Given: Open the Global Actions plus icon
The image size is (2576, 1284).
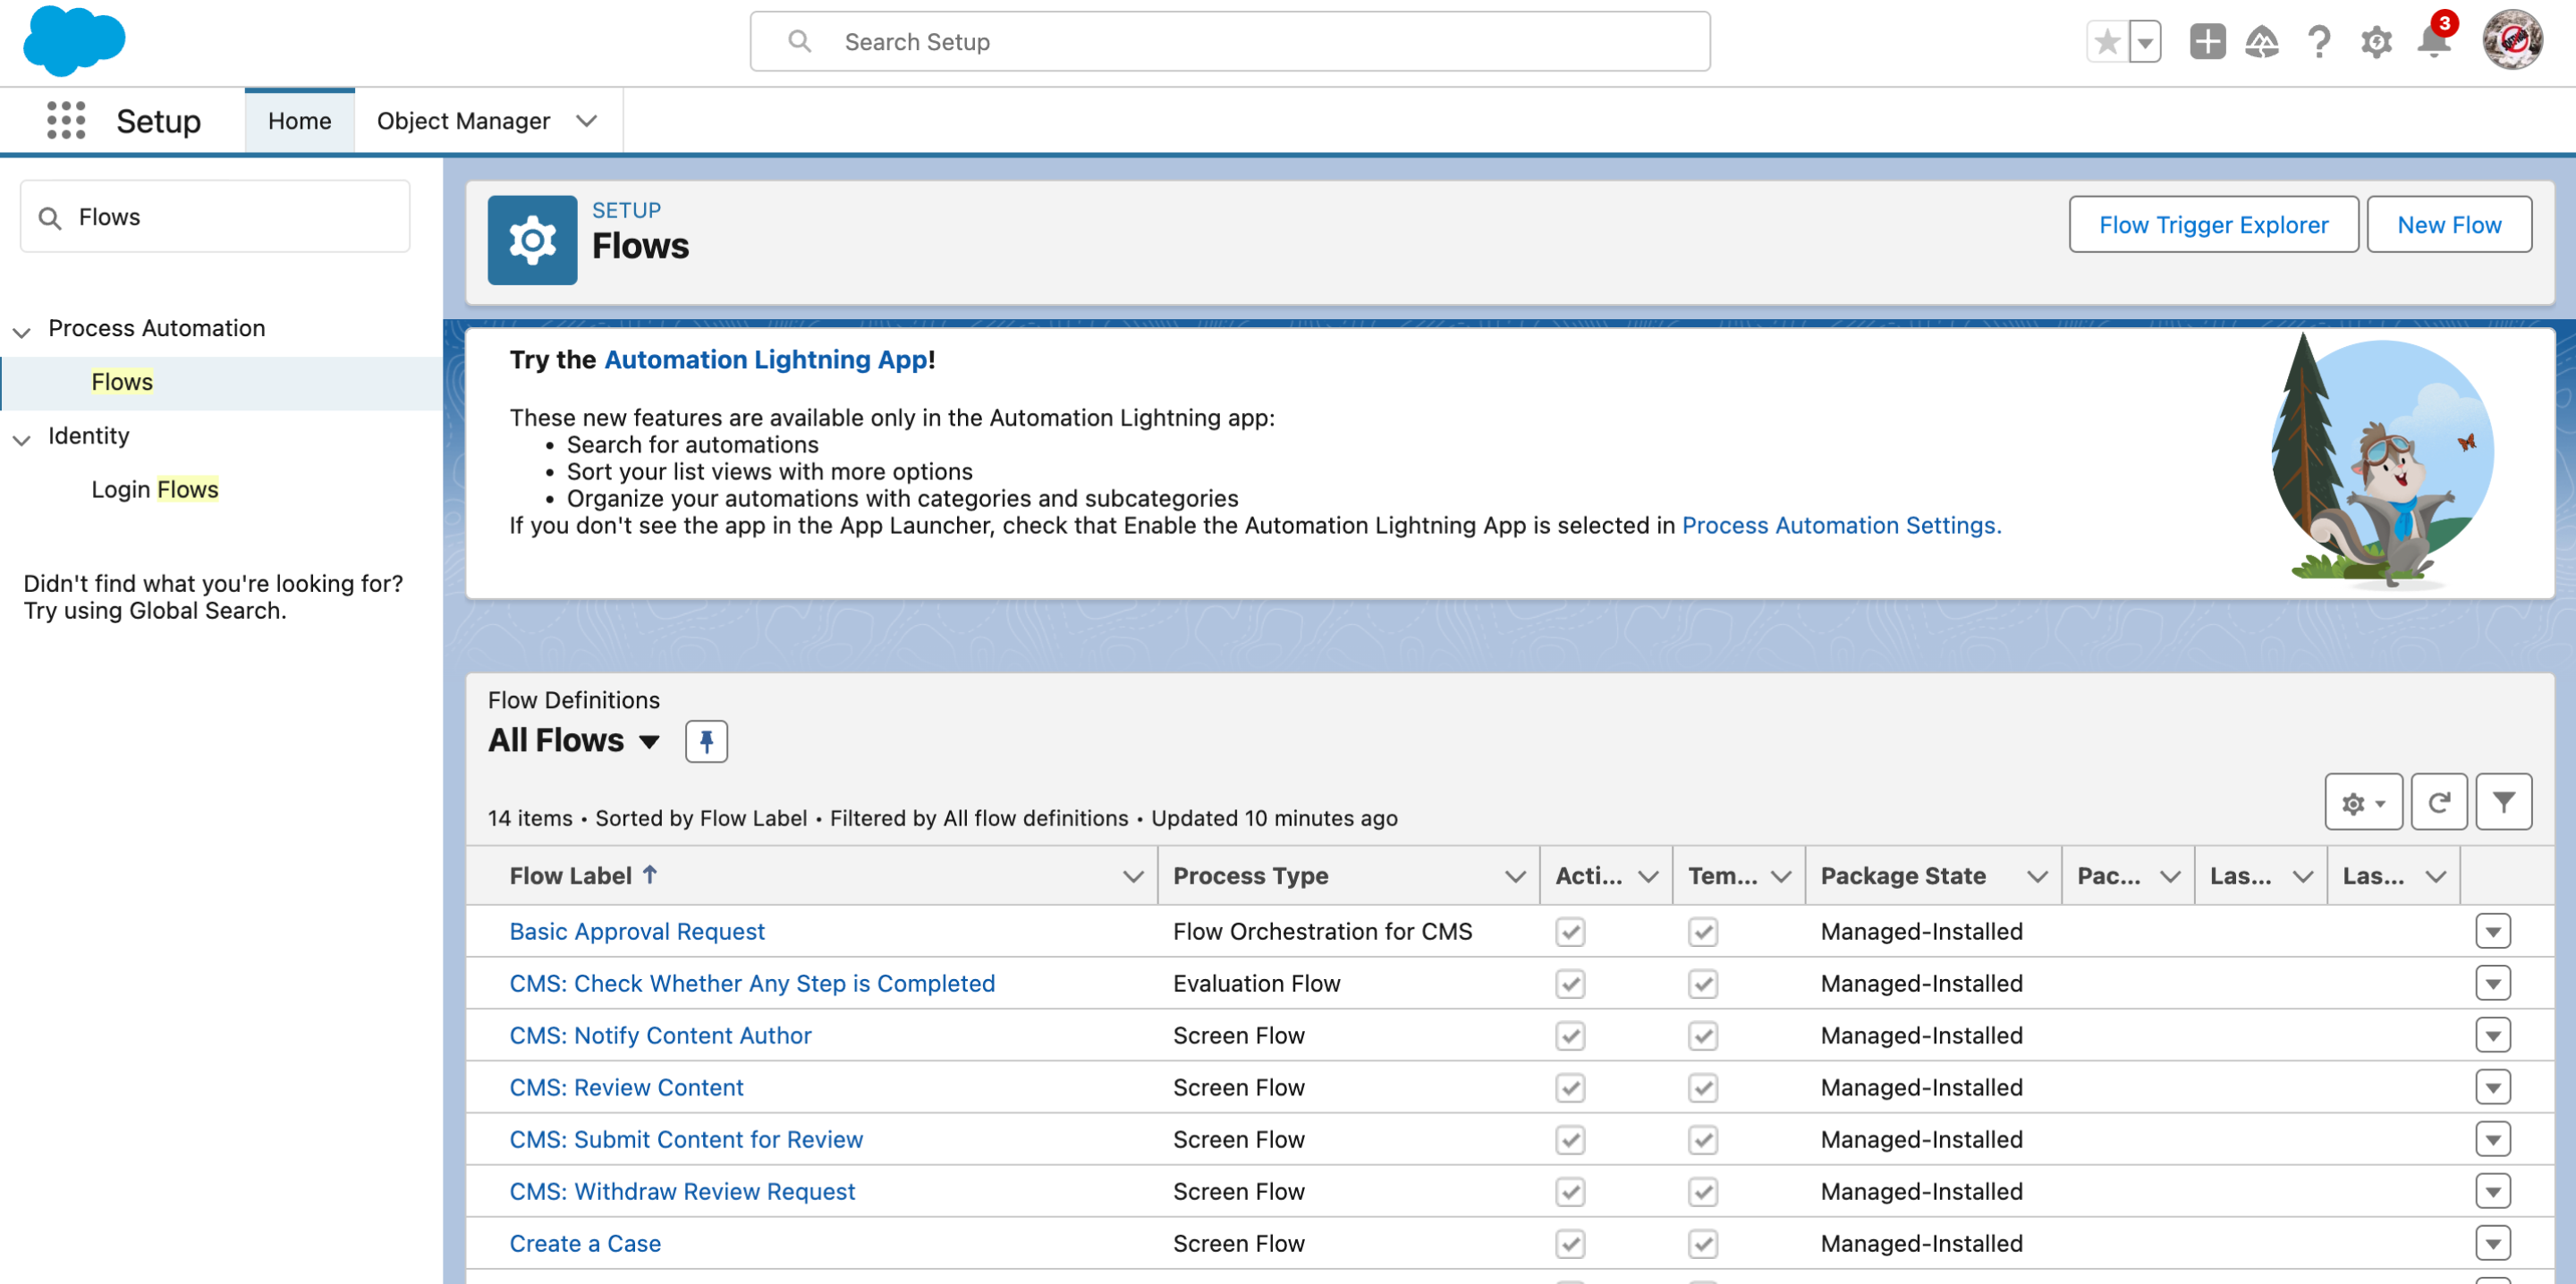Looking at the screenshot, I should [x=2207, y=42].
